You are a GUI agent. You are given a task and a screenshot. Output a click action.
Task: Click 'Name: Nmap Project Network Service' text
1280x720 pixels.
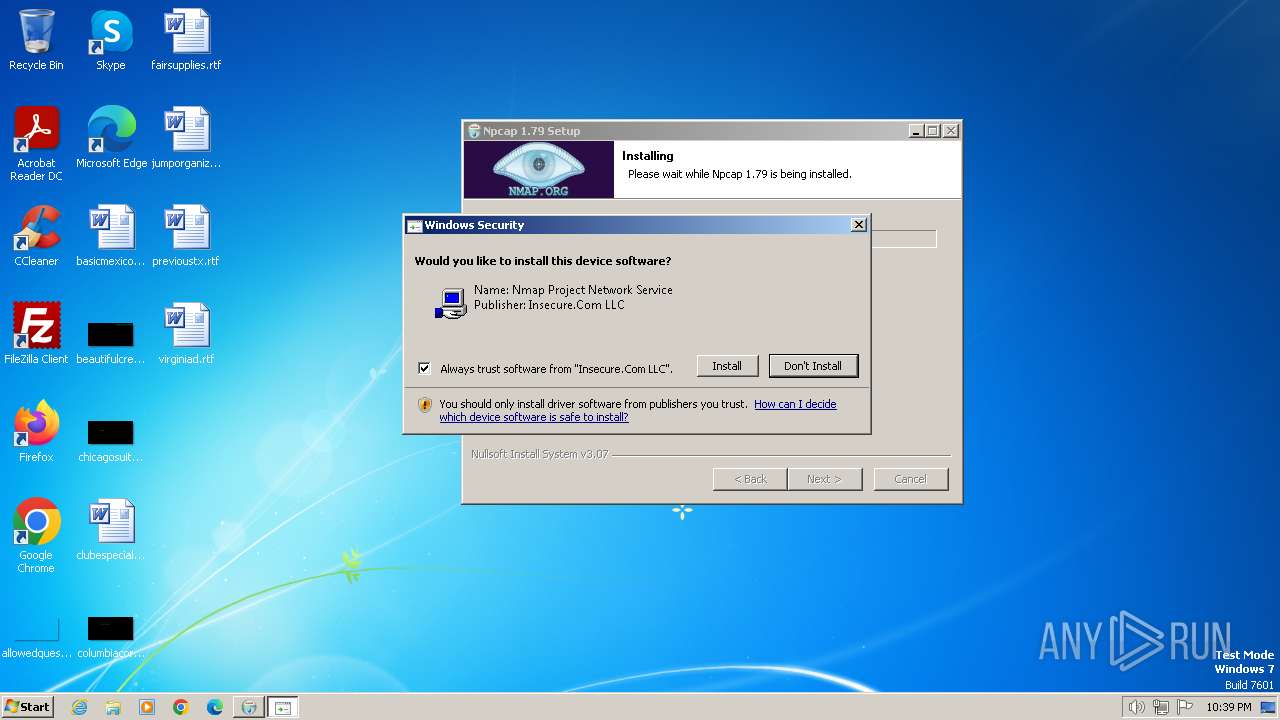pyautogui.click(x=573, y=290)
